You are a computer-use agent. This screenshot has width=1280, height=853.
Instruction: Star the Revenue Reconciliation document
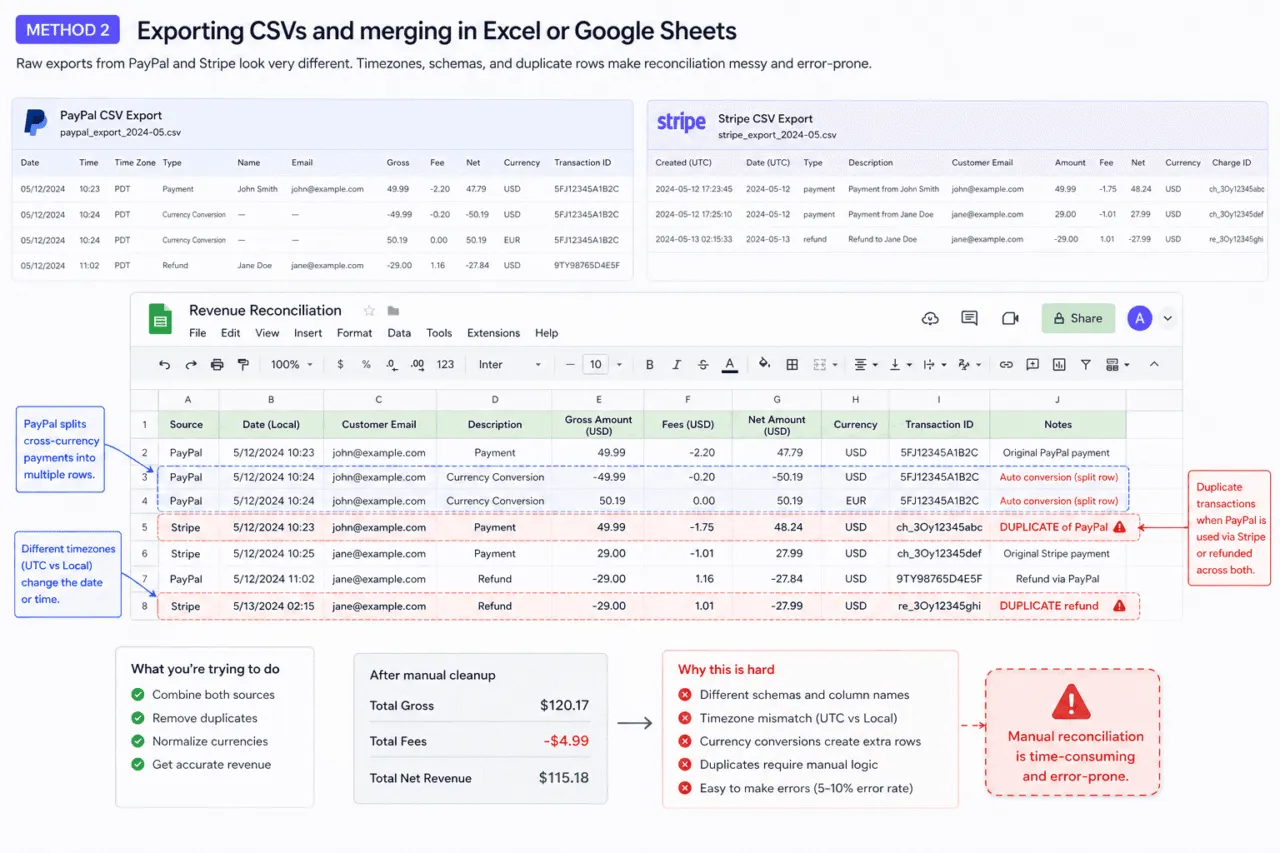click(x=369, y=311)
